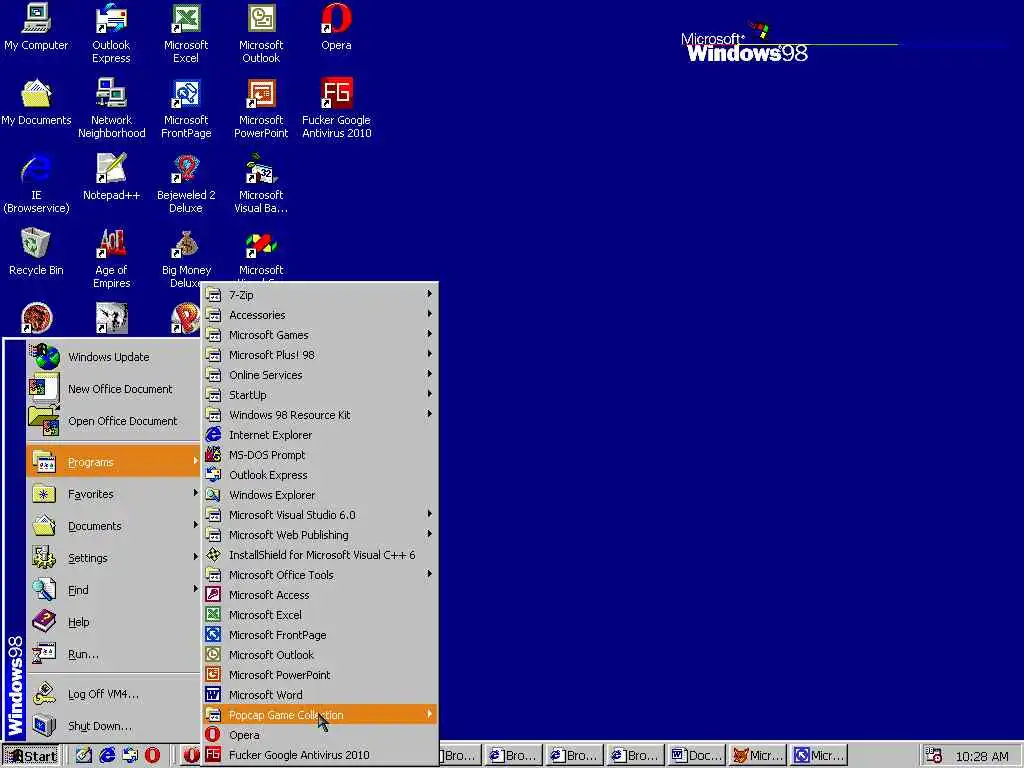Select Microsoft Visual Basic desktop shortcut
The width and height of the screenshot is (1024, 768).
coord(261,183)
